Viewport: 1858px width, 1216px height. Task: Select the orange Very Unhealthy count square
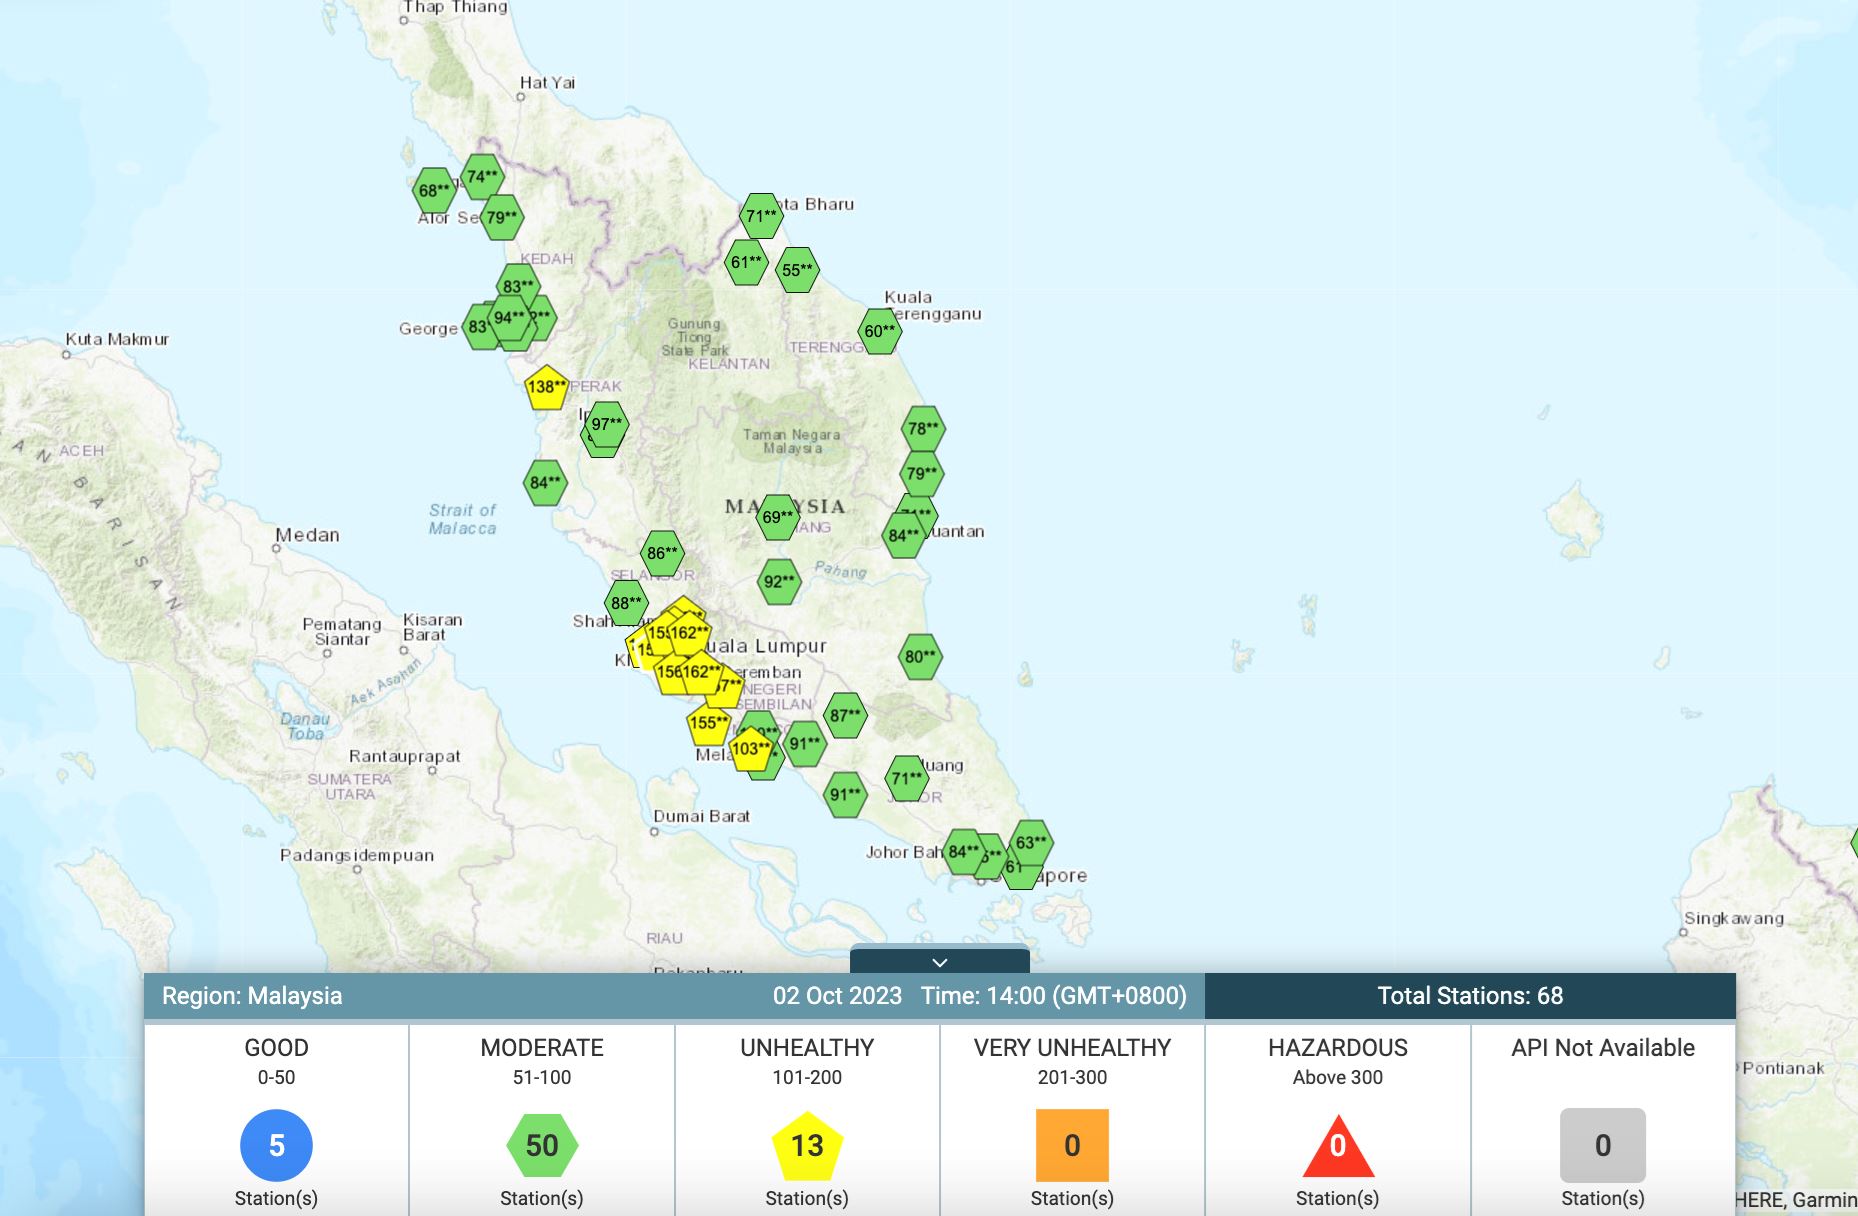(x=1072, y=1145)
